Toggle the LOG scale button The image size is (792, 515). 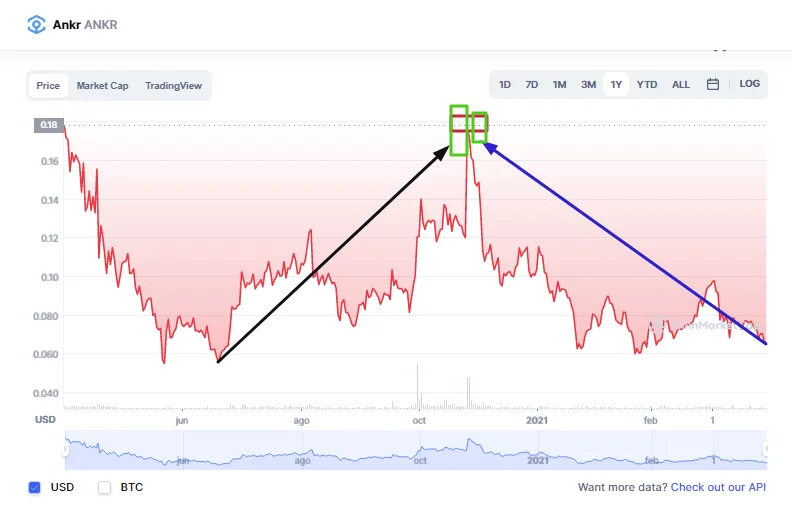tap(750, 84)
